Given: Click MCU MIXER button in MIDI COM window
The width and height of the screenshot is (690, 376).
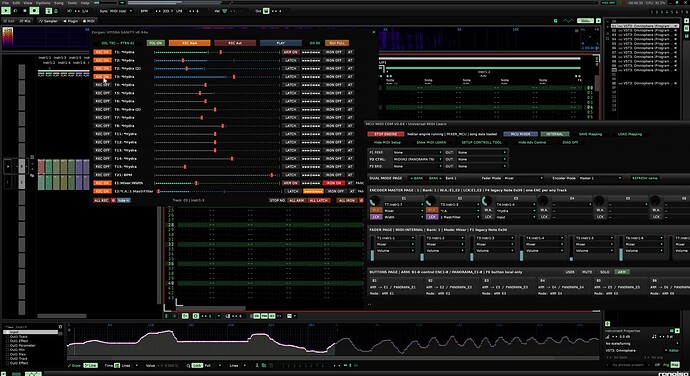Looking at the screenshot, I should [x=520, y=134].
